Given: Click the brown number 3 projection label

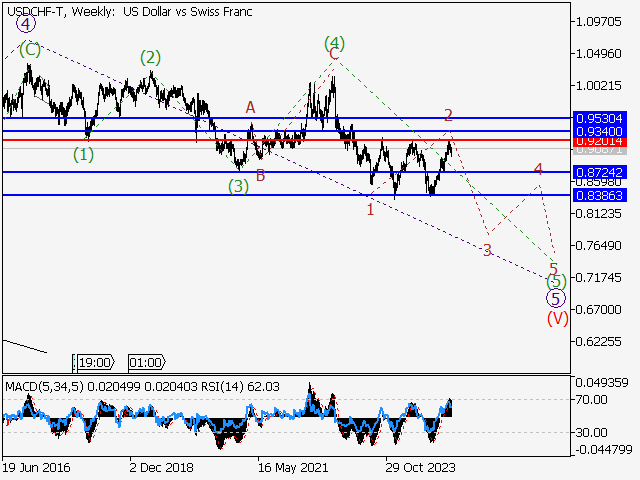Looking at the screenshot, I should [487, 249].
